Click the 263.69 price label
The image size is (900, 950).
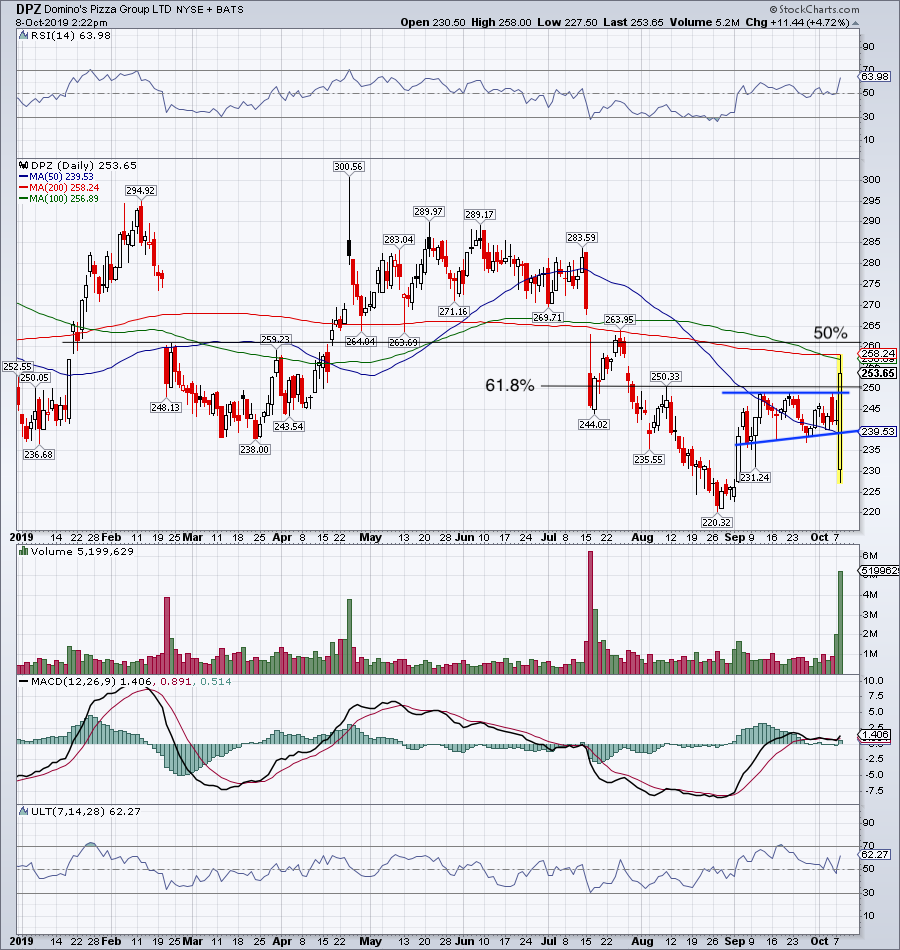pos(404,342)
